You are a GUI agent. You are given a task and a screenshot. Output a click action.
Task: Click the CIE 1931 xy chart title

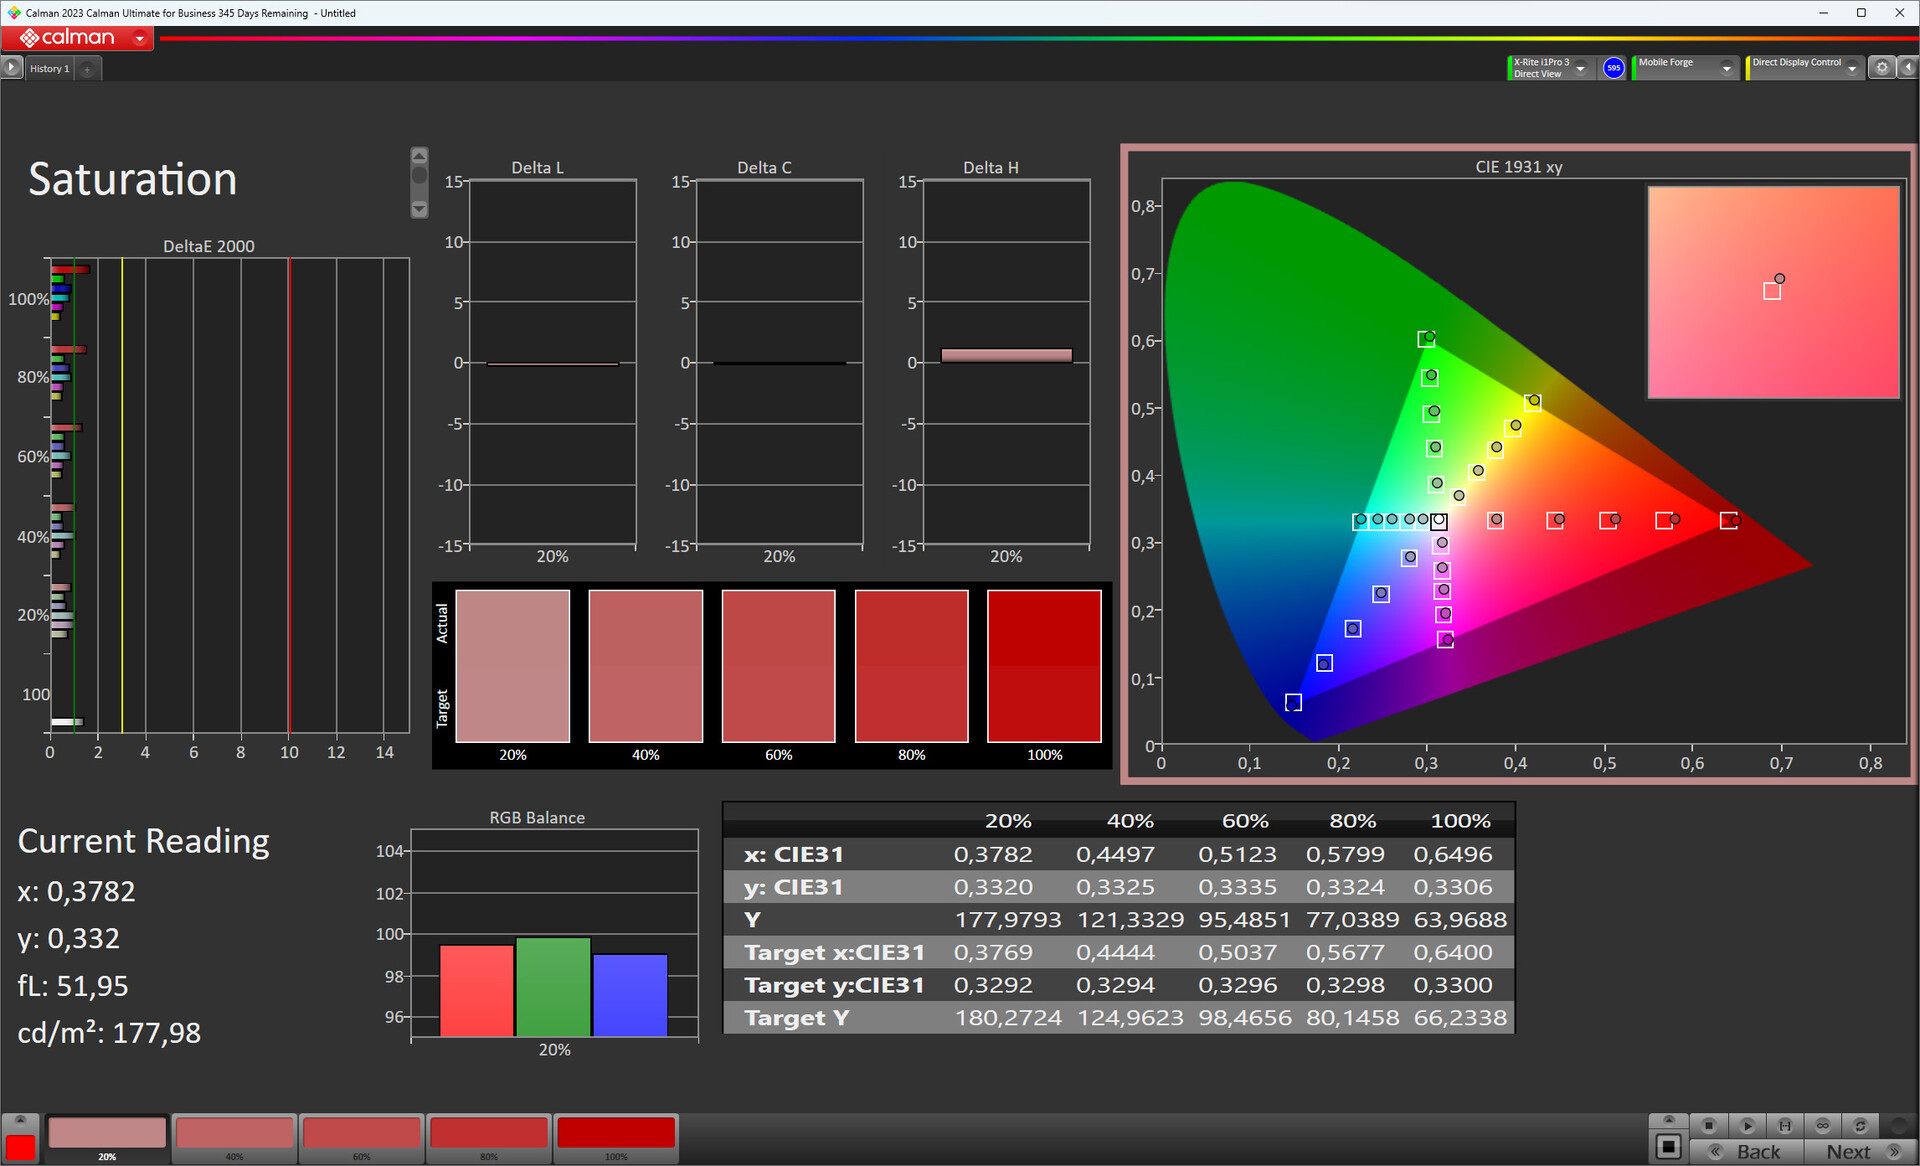(x=1518, y=167)
